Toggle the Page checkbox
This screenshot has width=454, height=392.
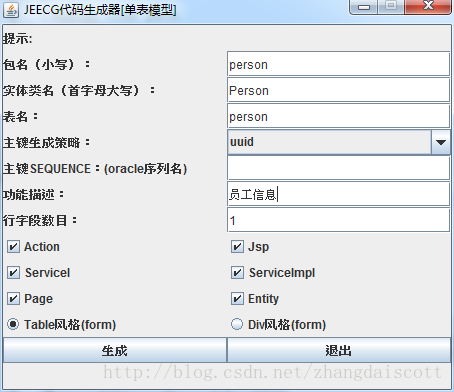coord(13,299)
